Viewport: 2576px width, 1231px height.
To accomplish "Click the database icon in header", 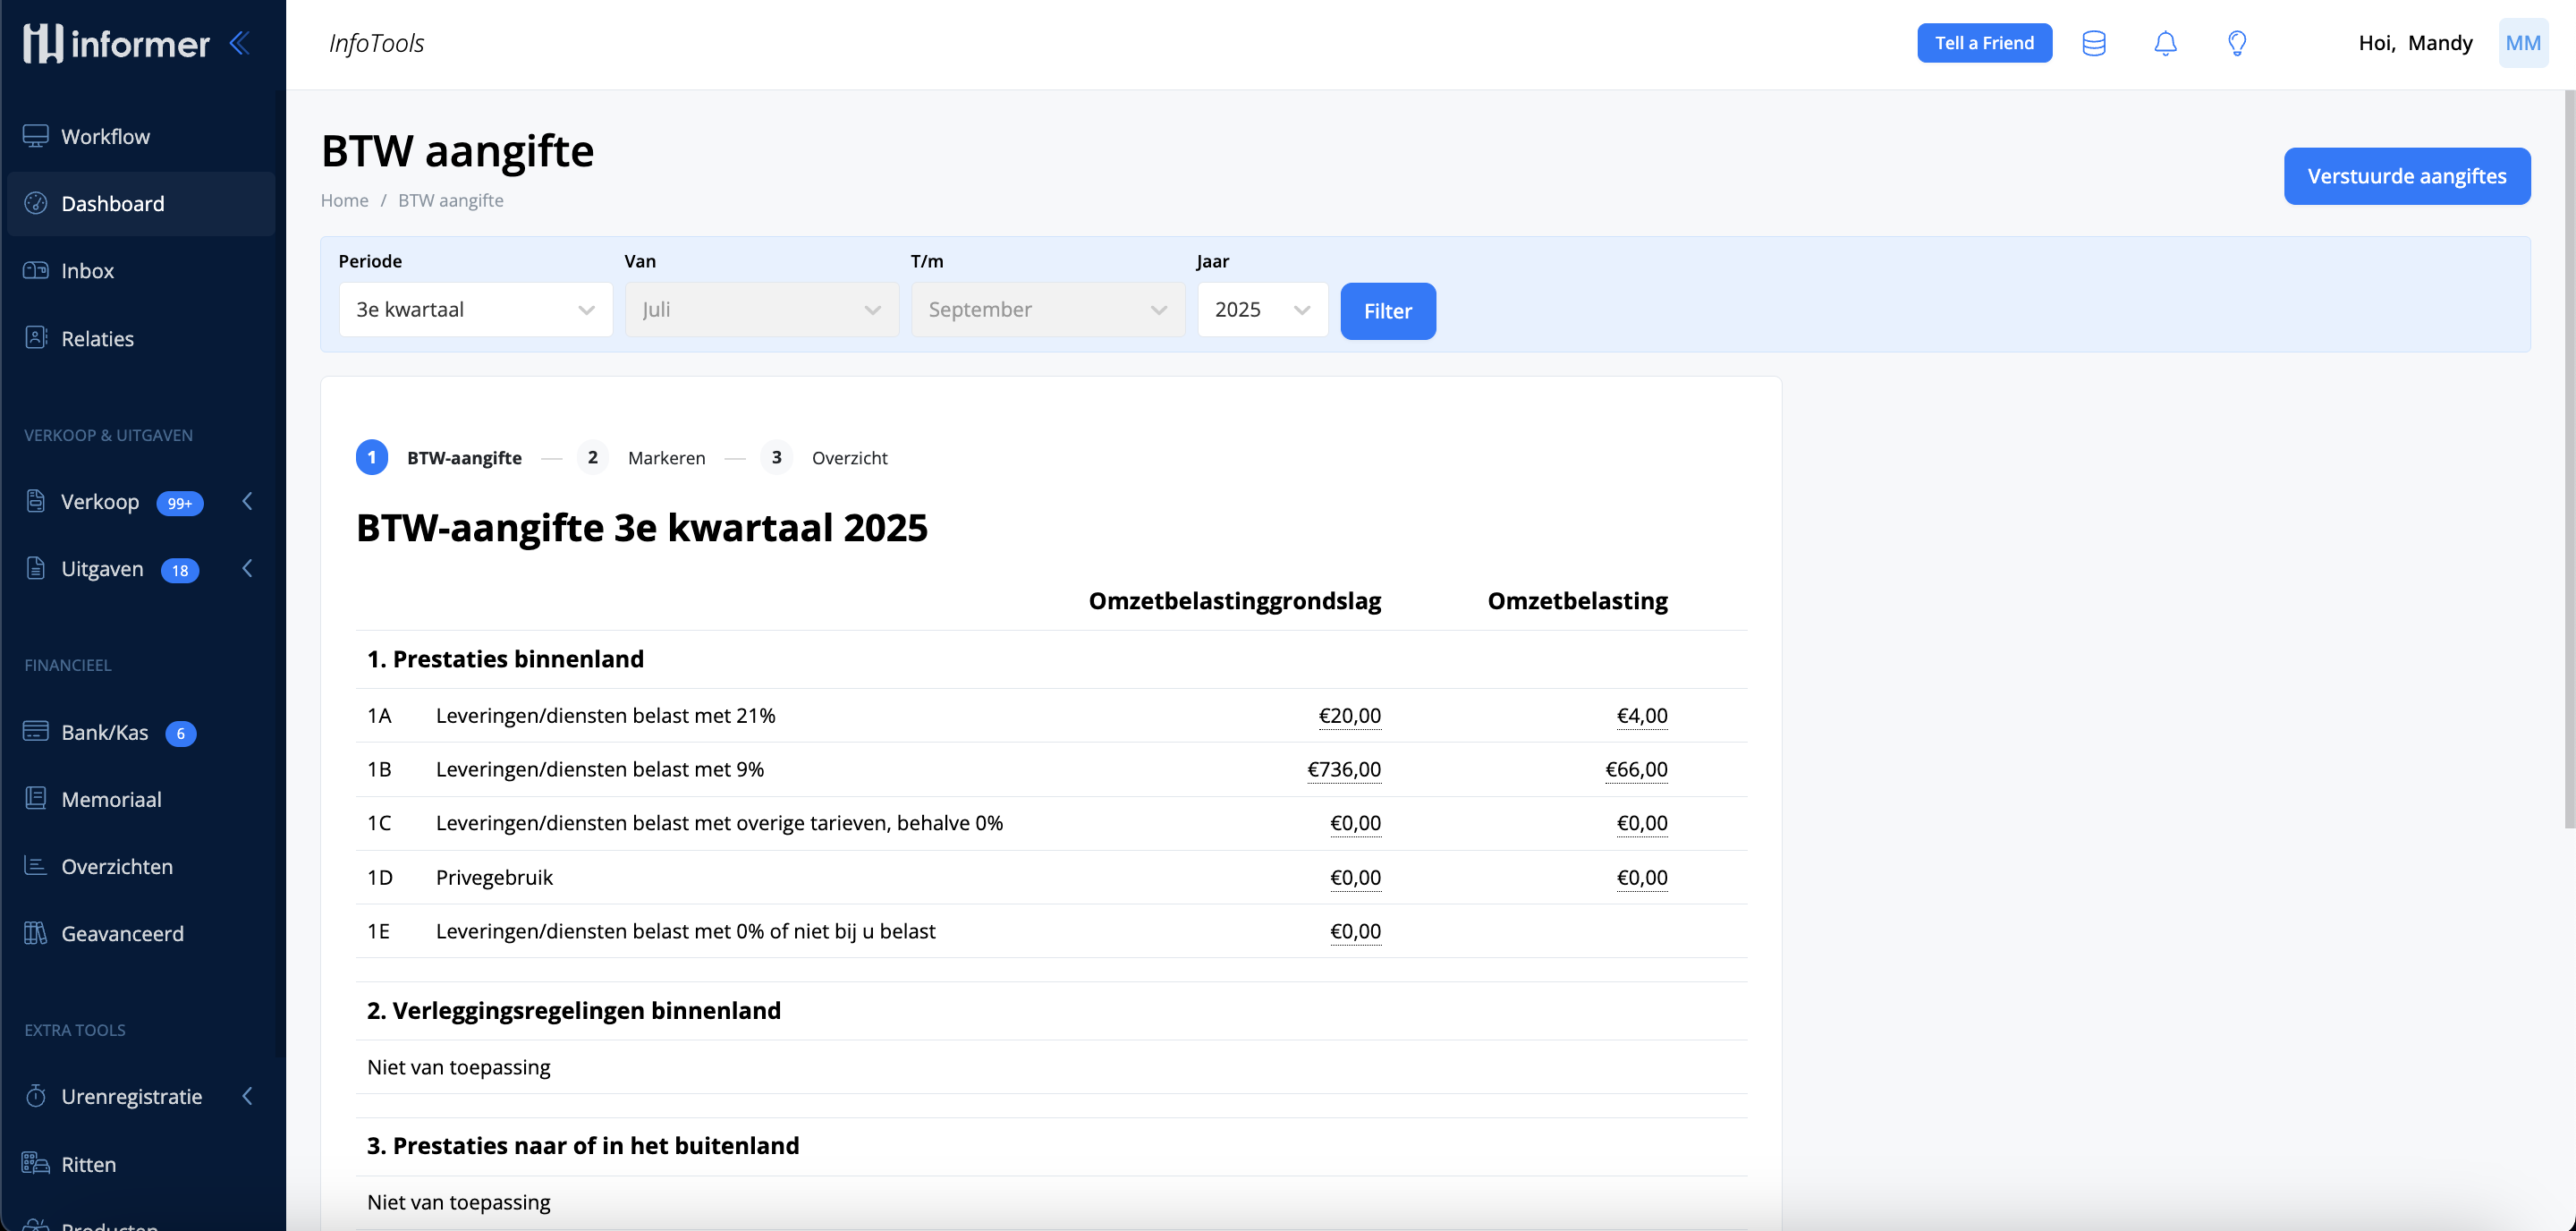I will pos(2093,43).
